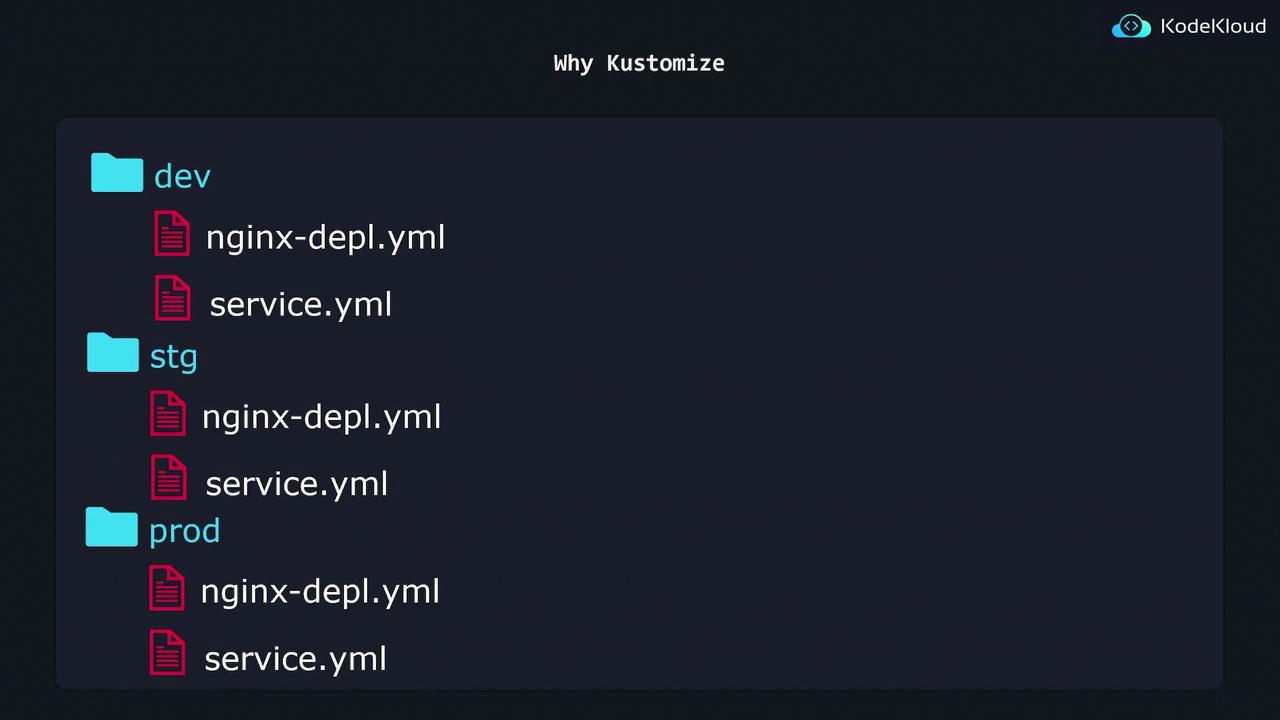Click the KodeKloud cloud logo icon

pyautogui.click(x=1131, y=26)
